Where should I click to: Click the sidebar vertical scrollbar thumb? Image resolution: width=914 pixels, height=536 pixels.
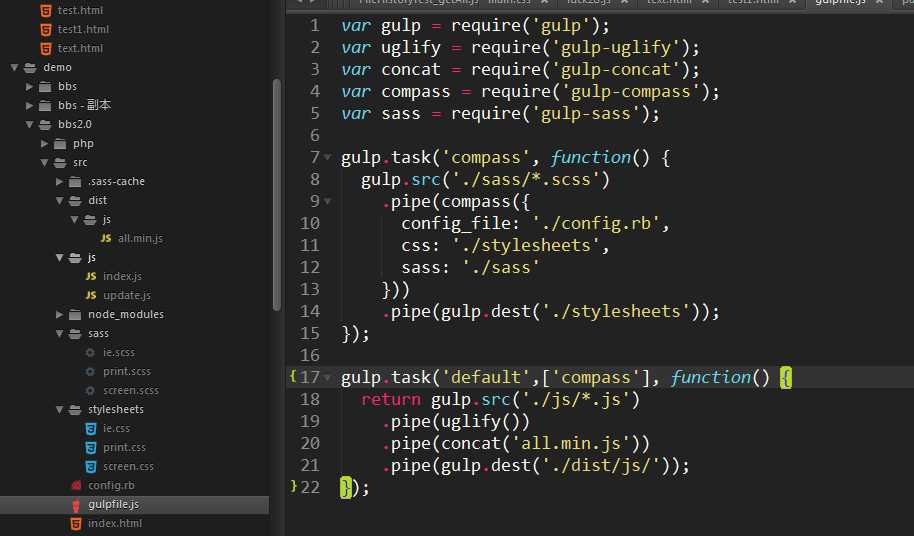[x=276, y=195]
